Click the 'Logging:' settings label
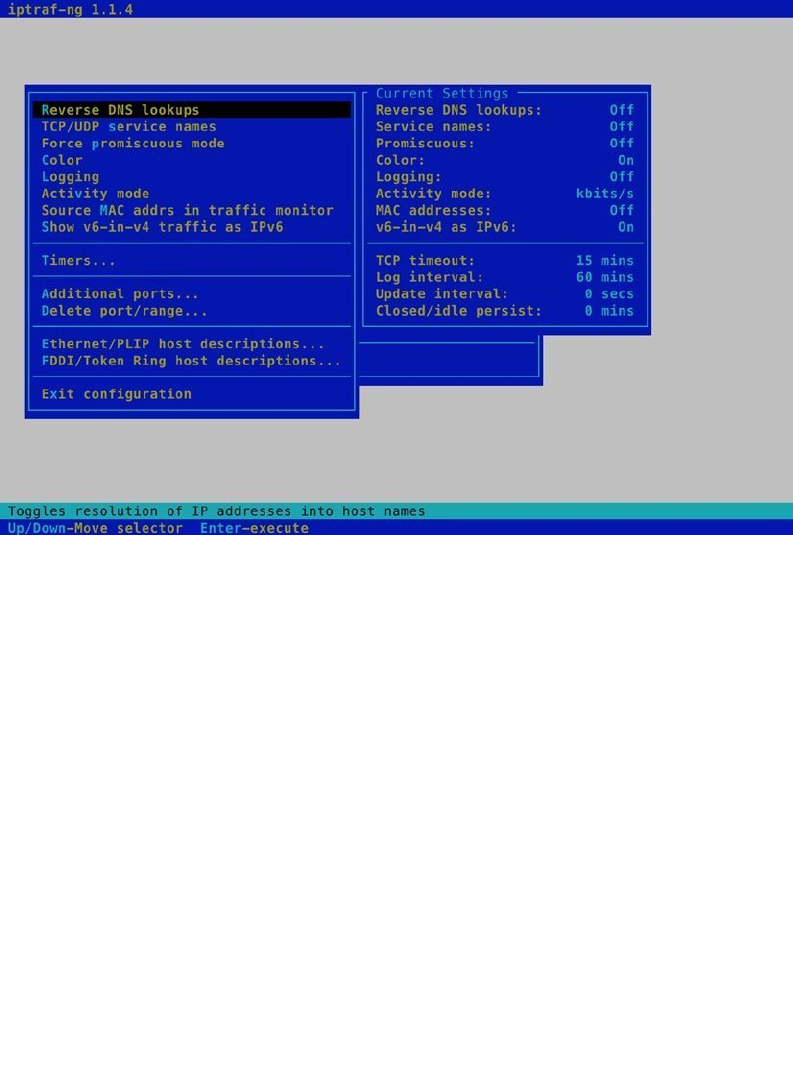The height and width of the screenshot is (1074, 793). (408, 177)
